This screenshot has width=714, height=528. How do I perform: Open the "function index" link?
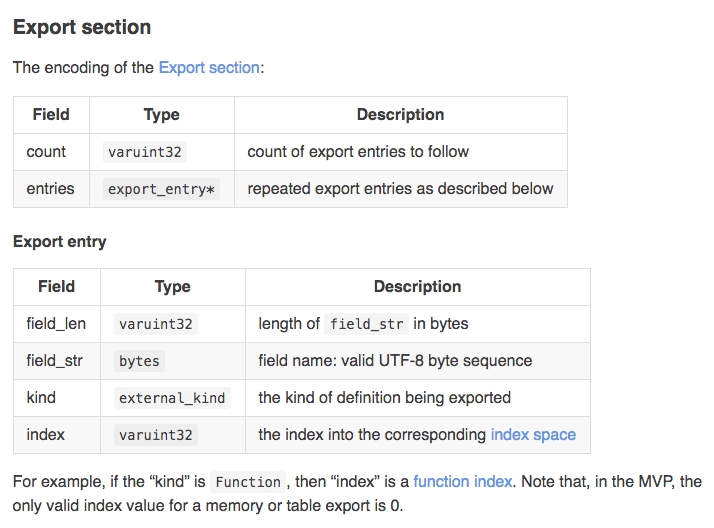[x=461, y=482]
